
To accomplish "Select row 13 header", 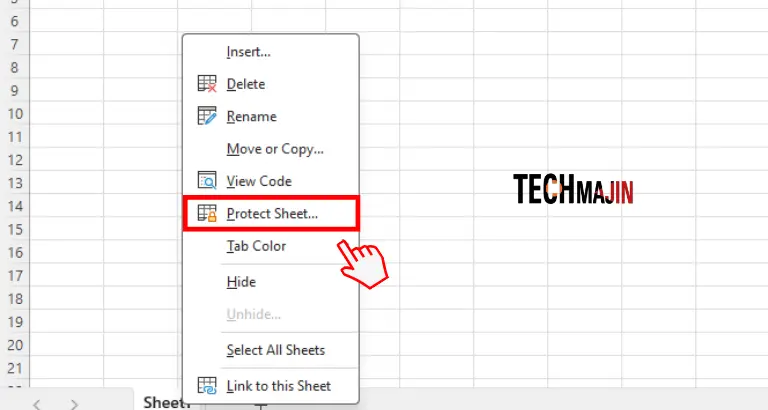I will (x=15, y=183).
